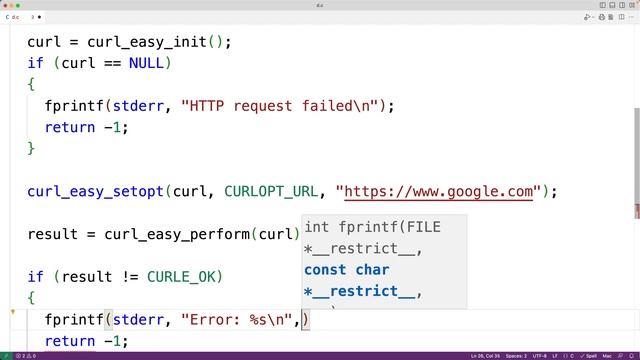Image resolution: width=640 pixels, height=360 pixels.
Task: Open the https://www.google.com link
Action: pyautogui.click(x=439, y=191)
